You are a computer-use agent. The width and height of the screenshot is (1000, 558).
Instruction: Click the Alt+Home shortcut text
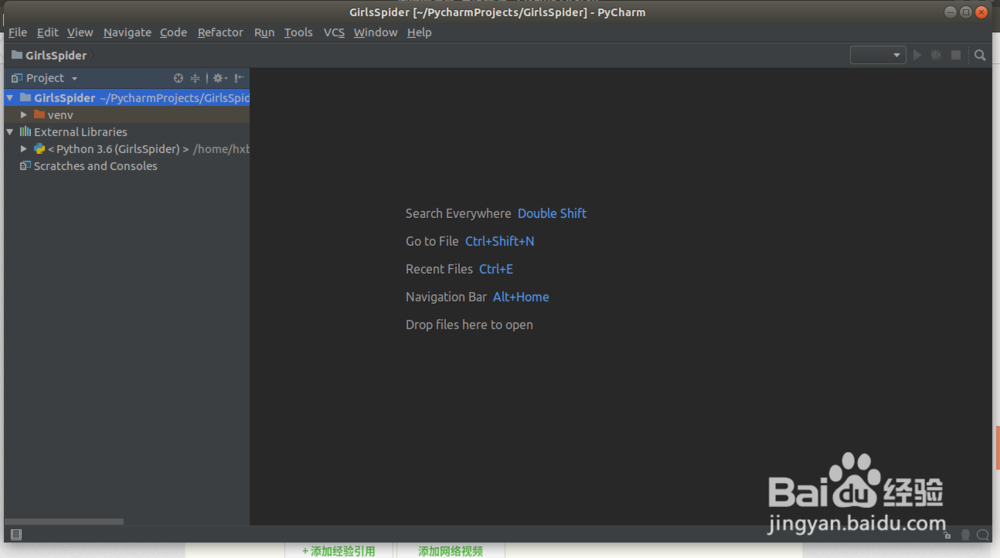coord(520,297)
